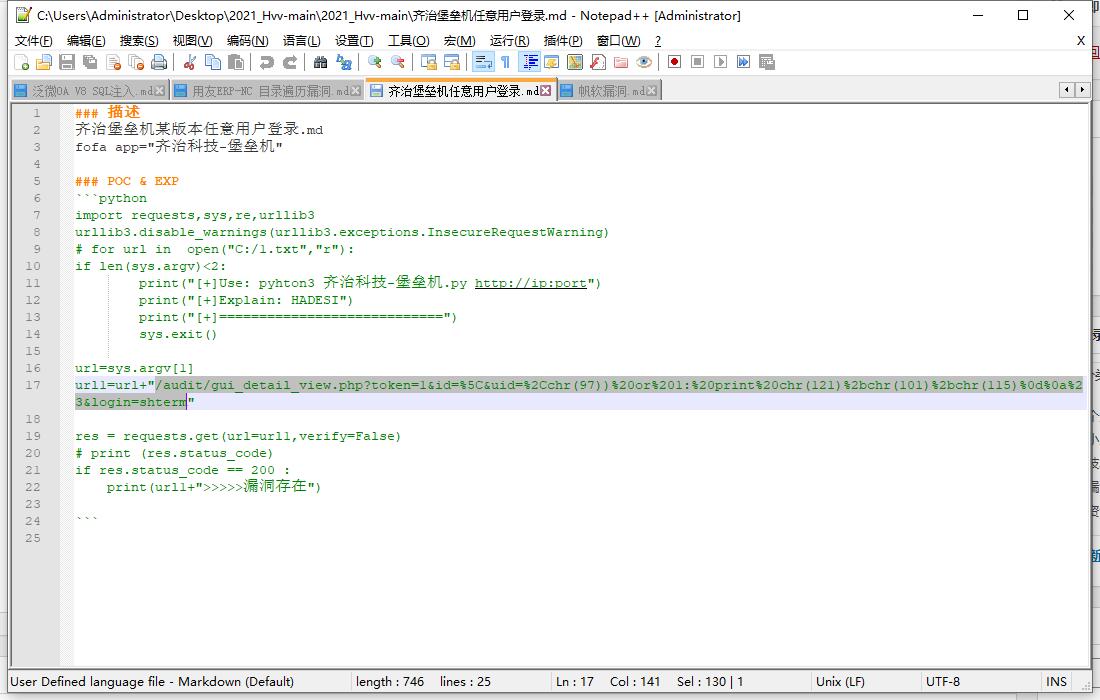Close the 齐治堡垒机任意用户登录.md tab
Screen dimensions: 1100x700
tap(546, 90)
